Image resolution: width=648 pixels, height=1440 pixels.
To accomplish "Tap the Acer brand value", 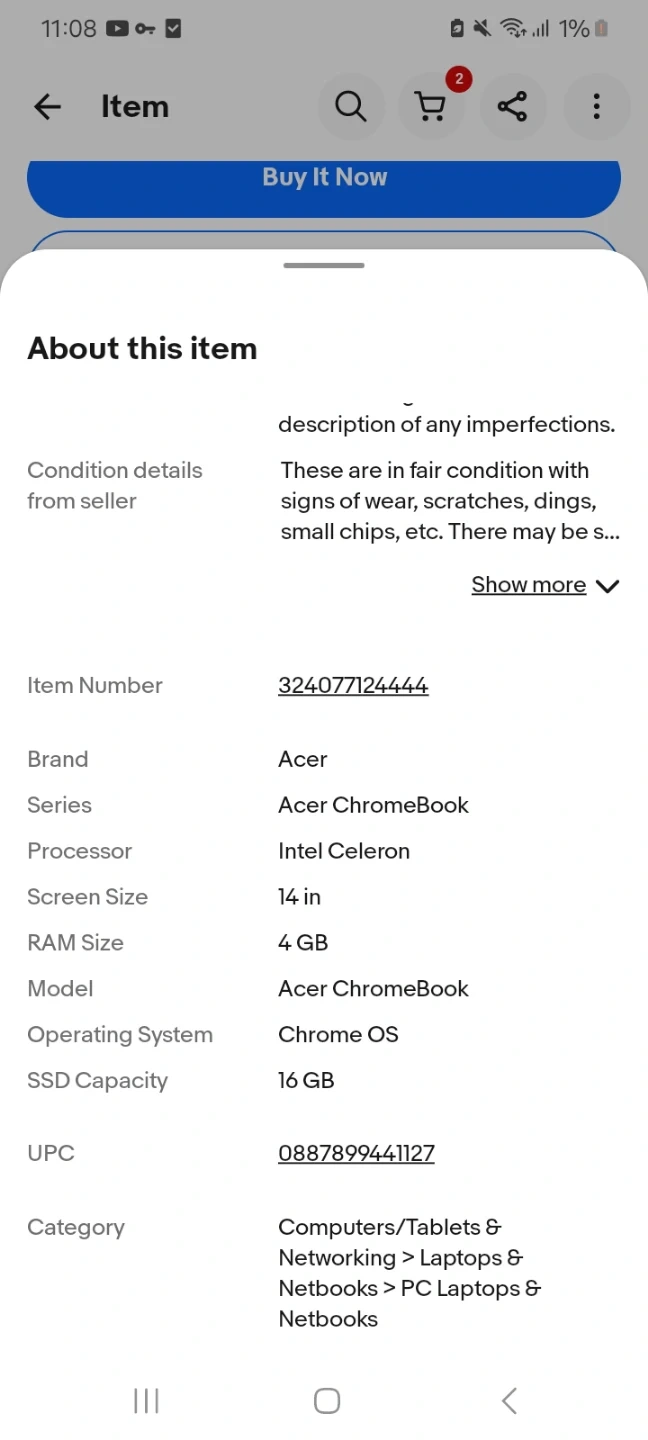I will (303, 759).
